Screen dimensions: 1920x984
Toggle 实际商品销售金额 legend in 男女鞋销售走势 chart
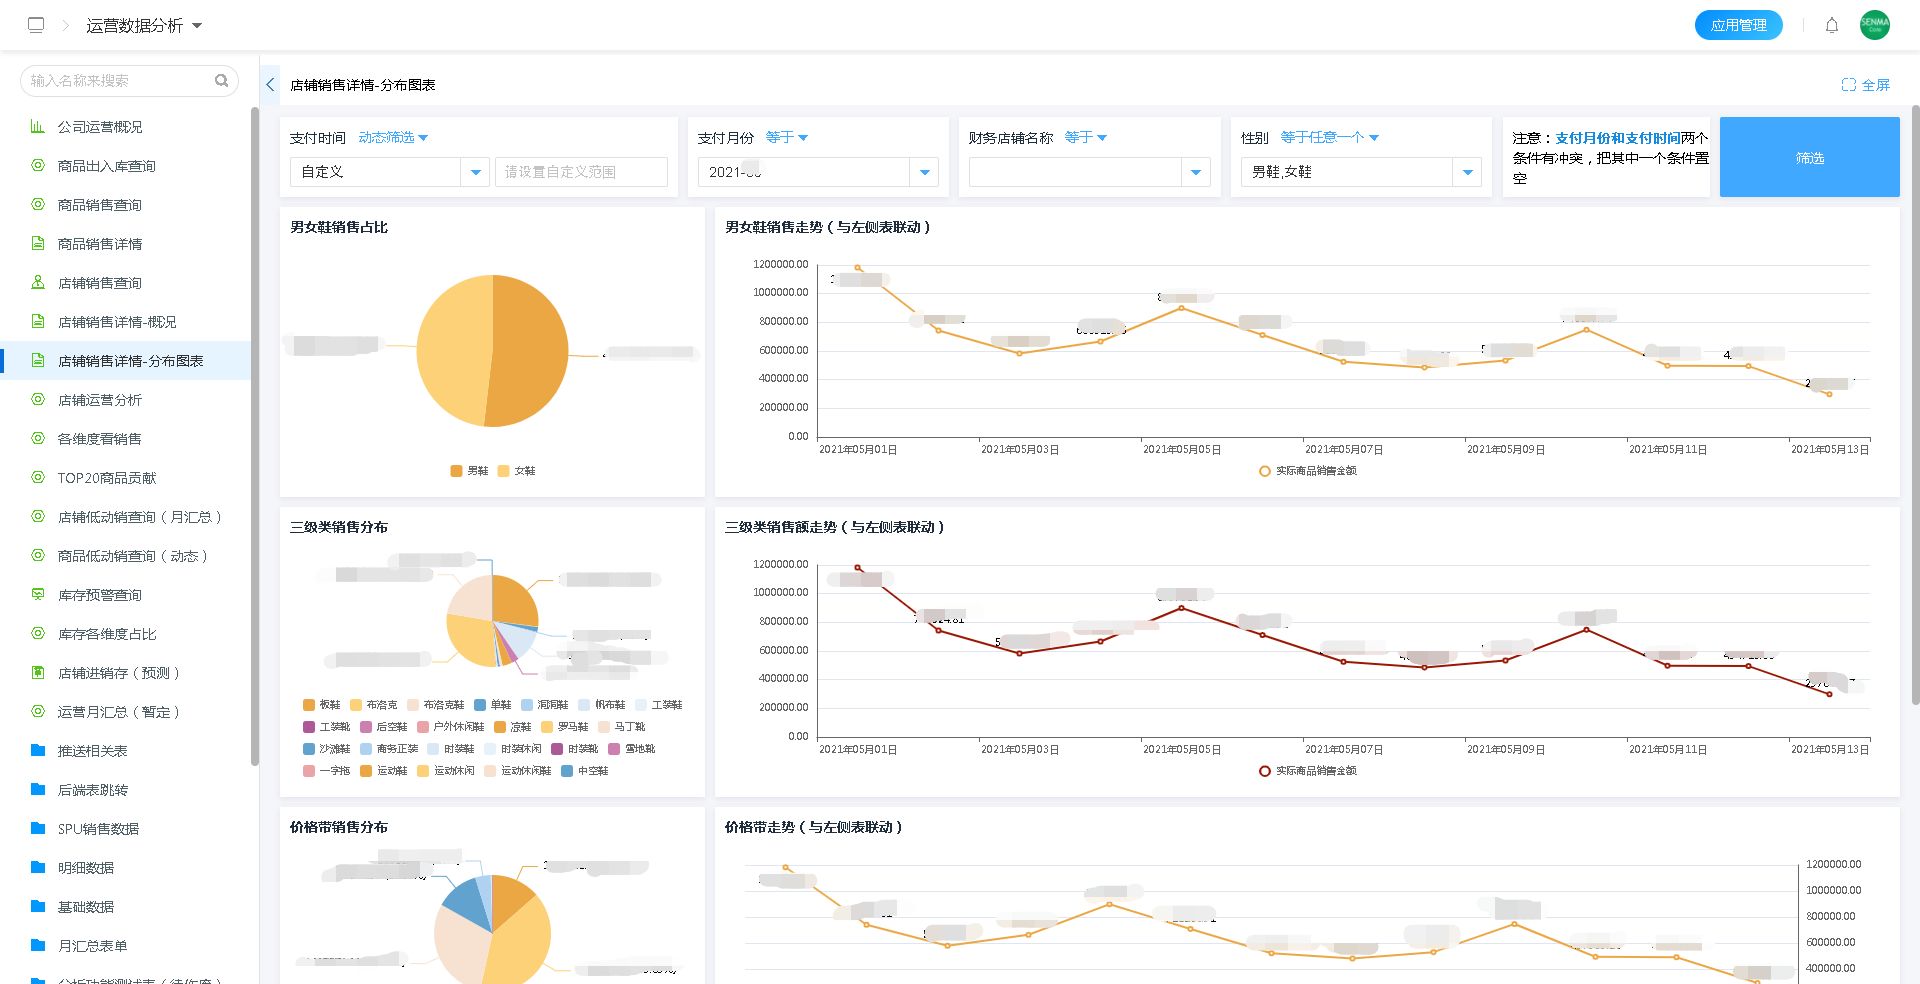[x=1308, y=471]
